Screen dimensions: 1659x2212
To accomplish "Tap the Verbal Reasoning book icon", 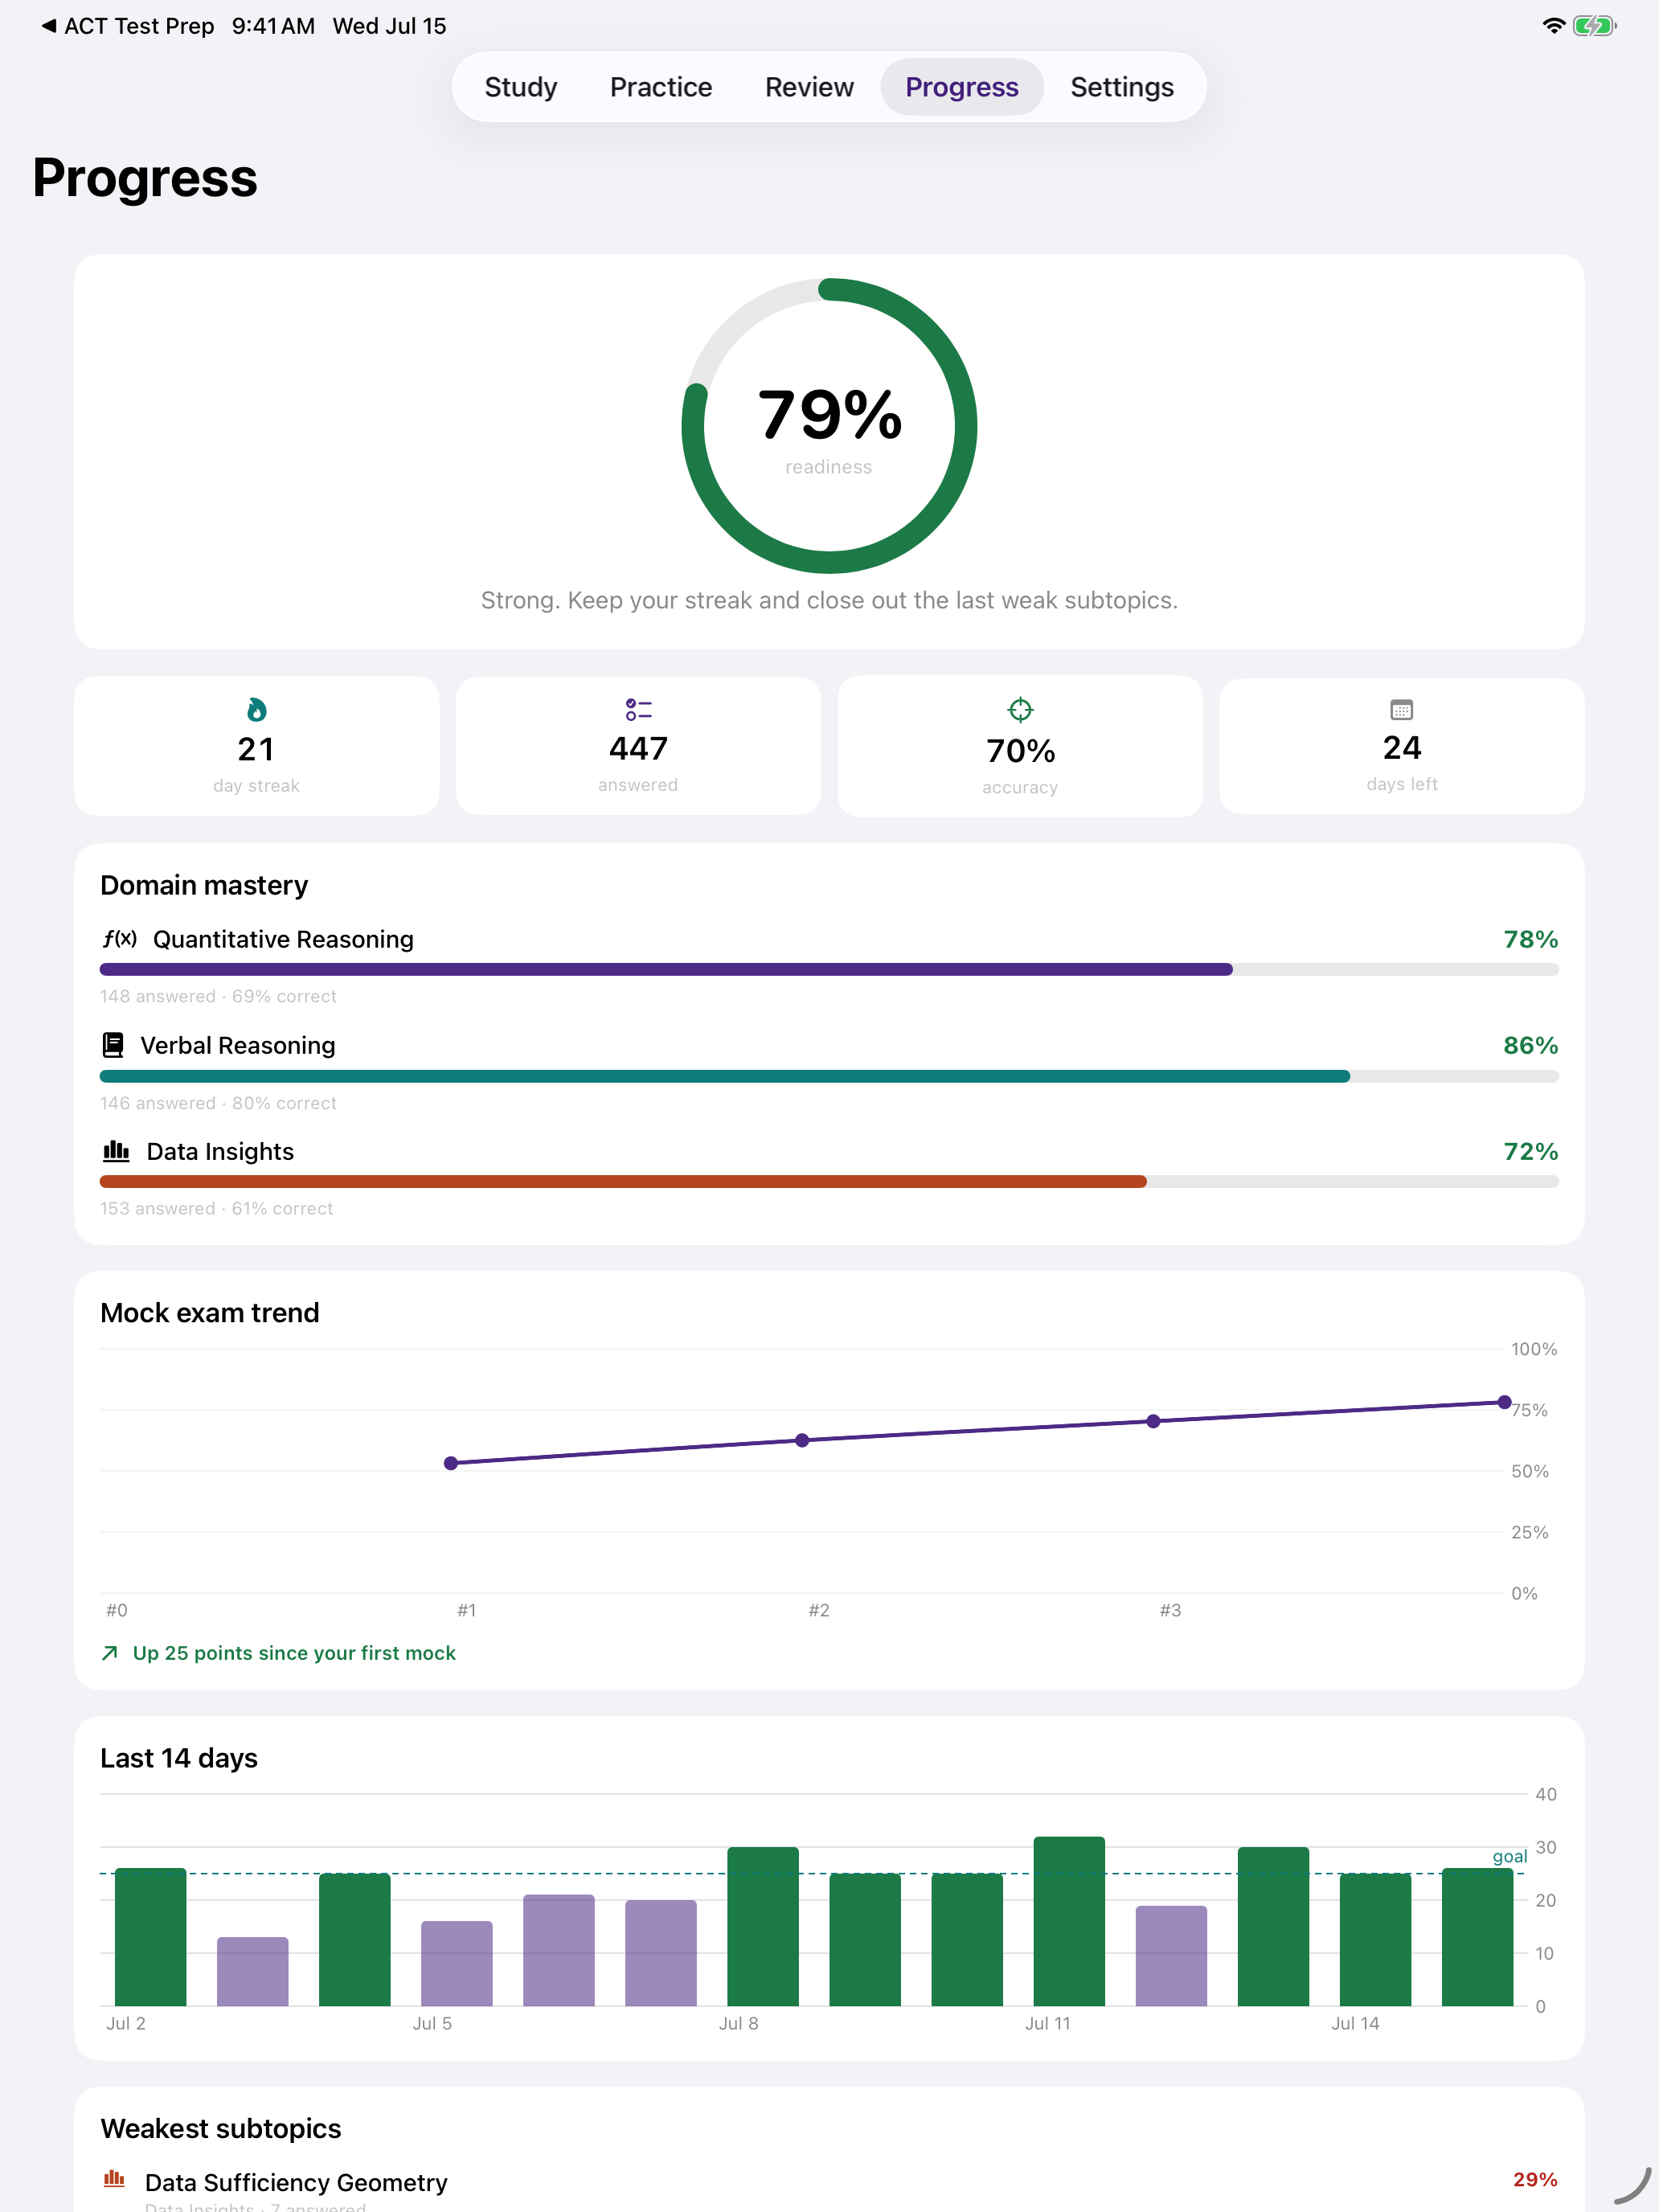I will click(x=113, y=1045).
